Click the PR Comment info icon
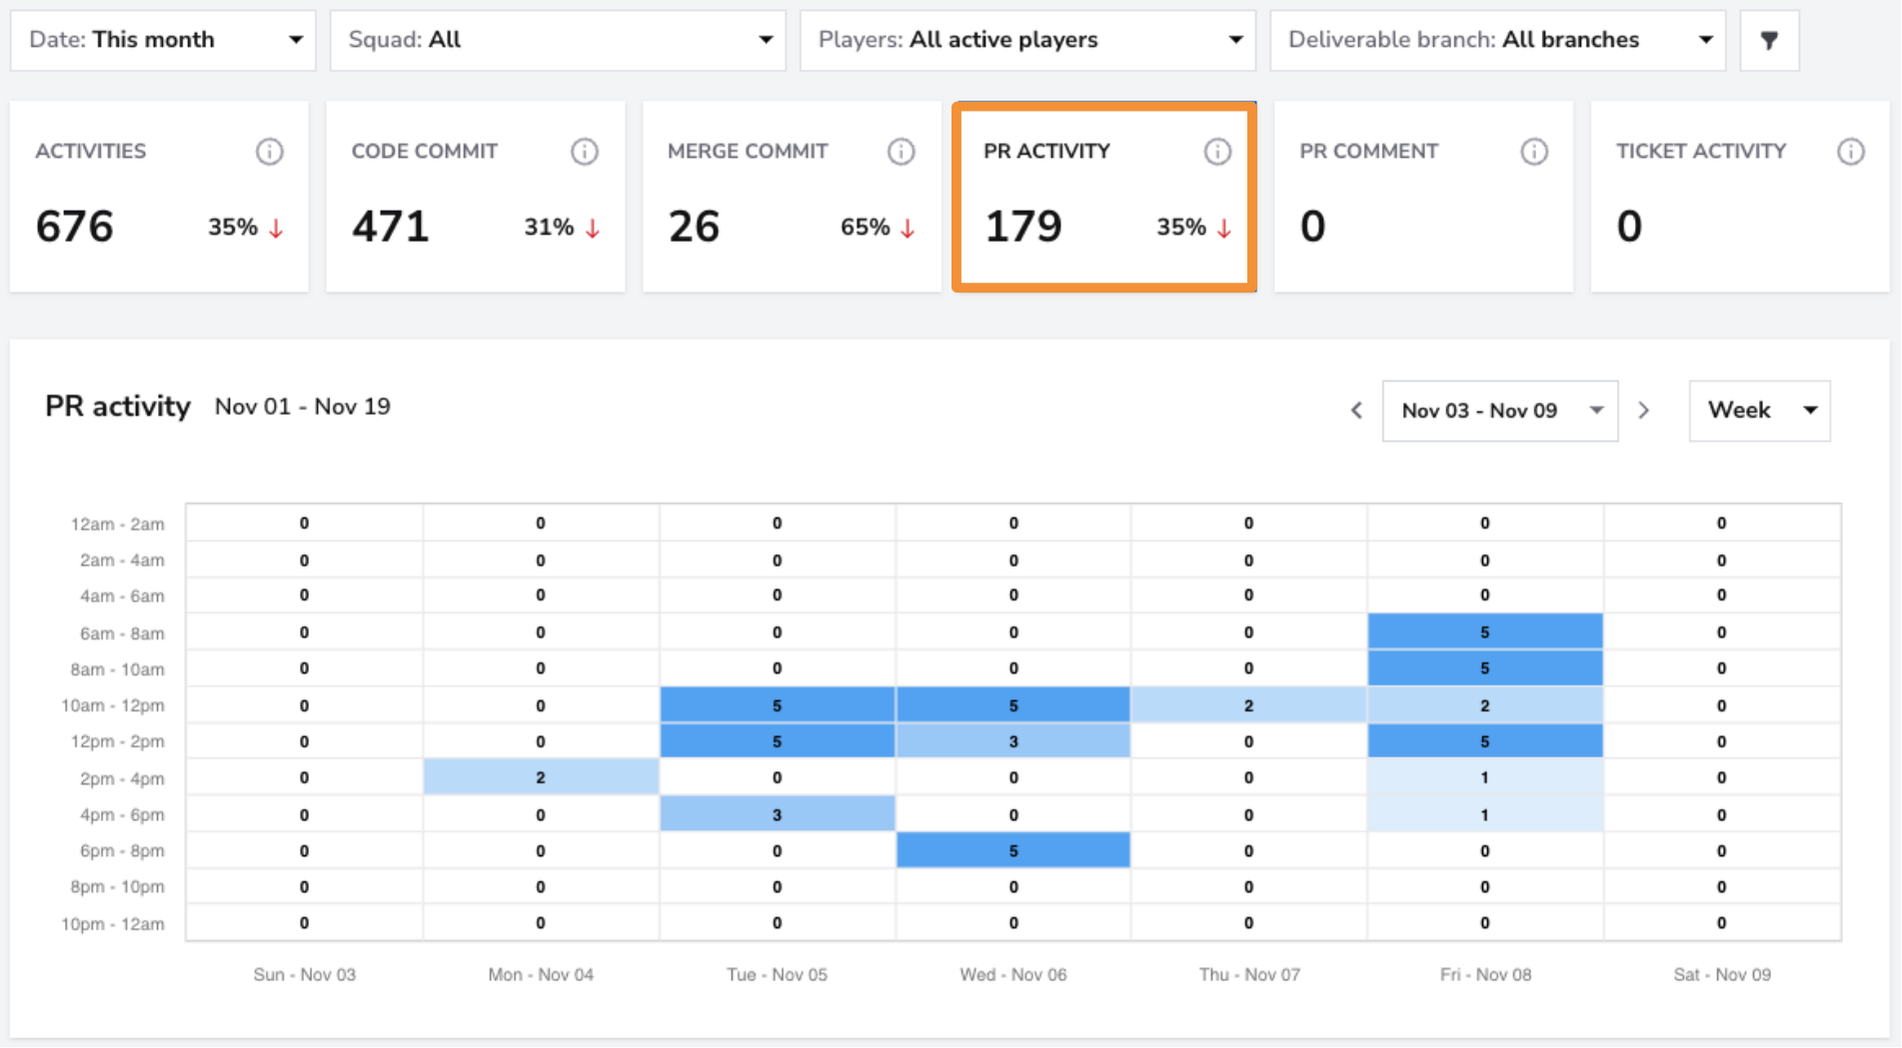Image resolution: width=1902 pixels, height=1048 pixels. pos(1534,152)
